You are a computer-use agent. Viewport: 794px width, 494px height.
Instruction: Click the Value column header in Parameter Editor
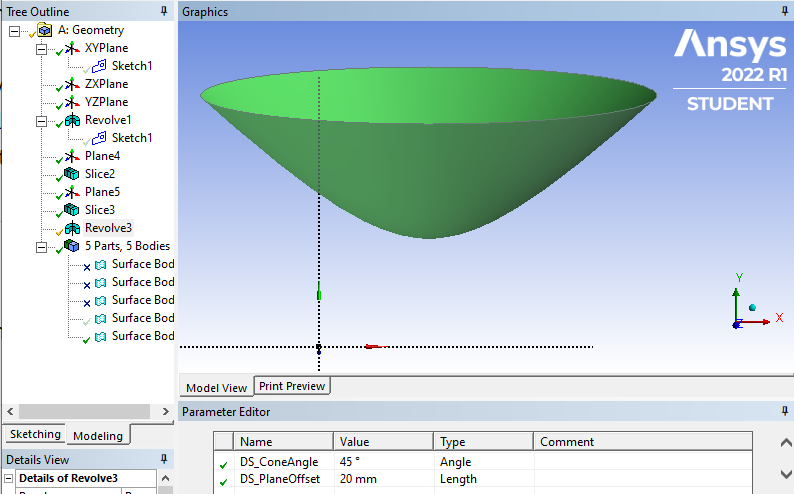tap(355, 442)
